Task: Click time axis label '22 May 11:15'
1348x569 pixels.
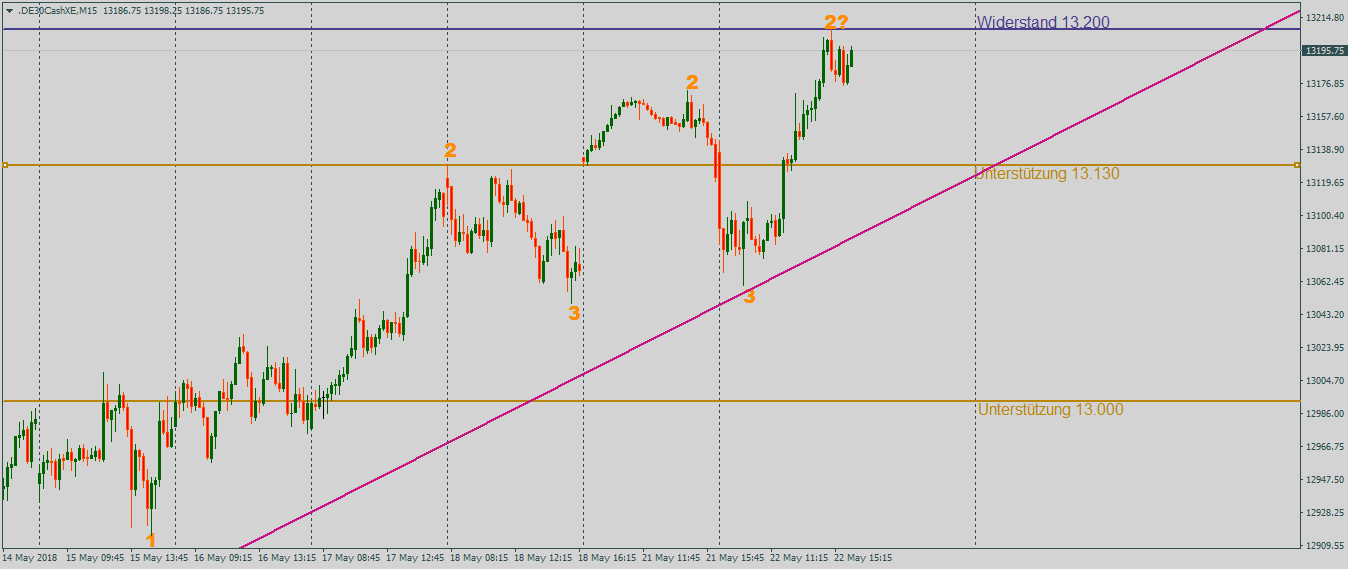Action: tap(800, 558)
